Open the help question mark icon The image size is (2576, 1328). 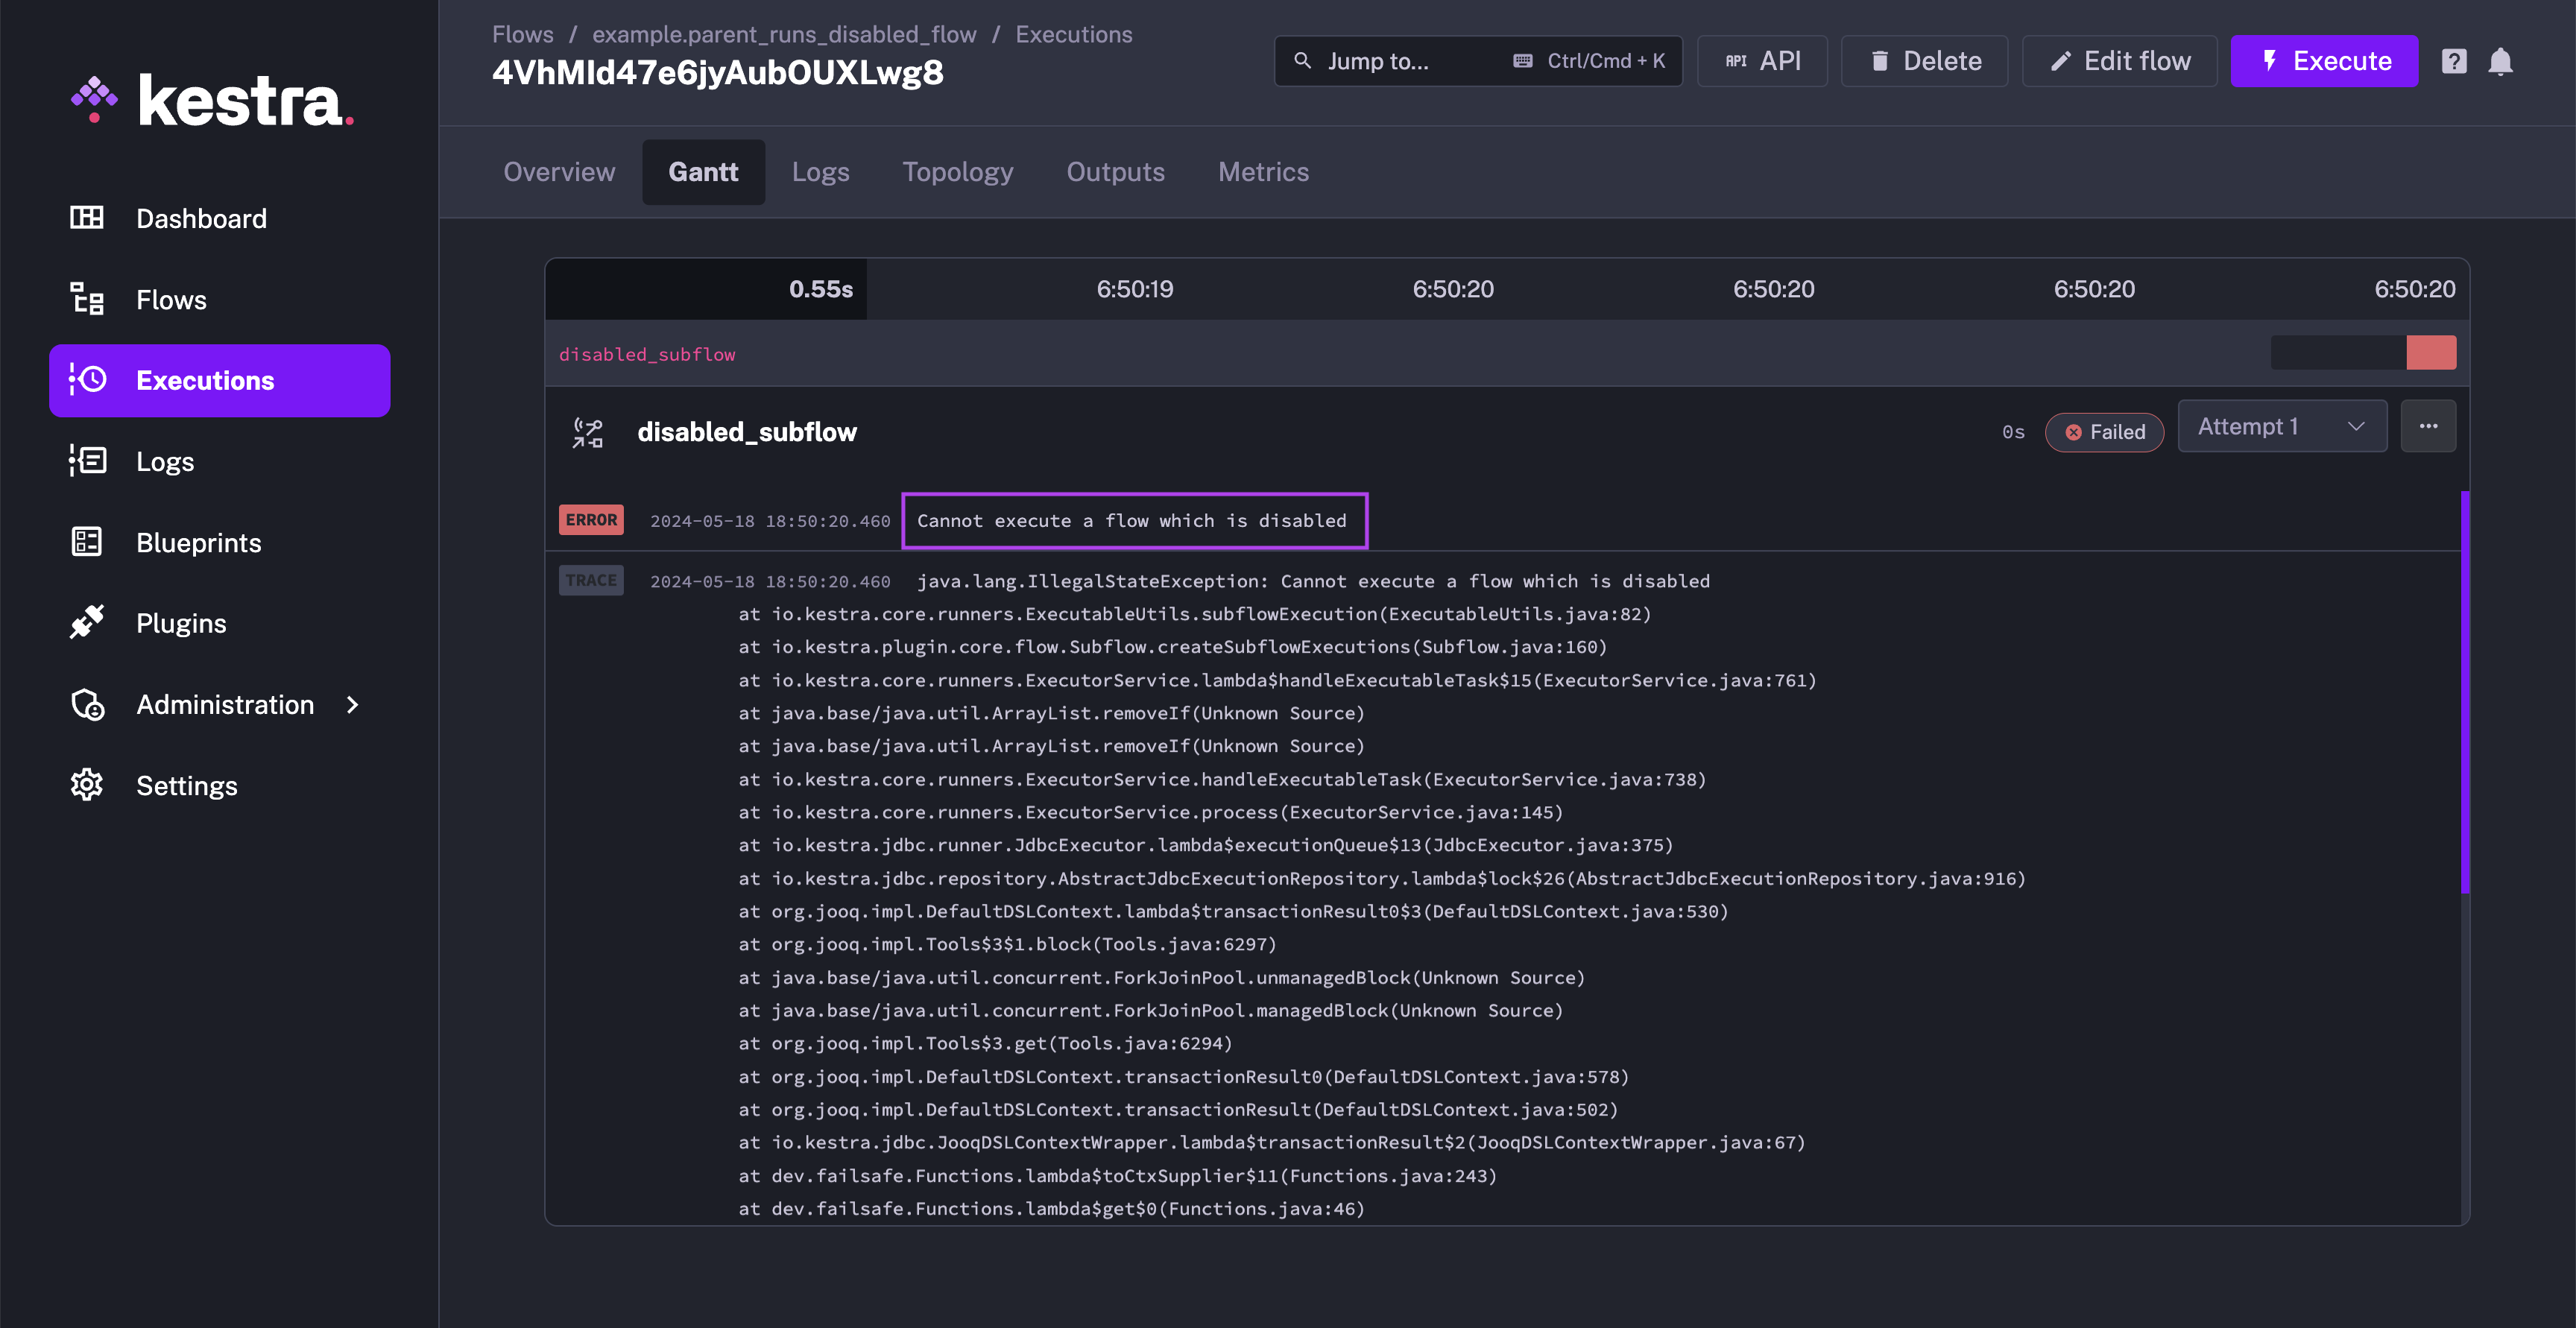click(x=2453, y=61)
